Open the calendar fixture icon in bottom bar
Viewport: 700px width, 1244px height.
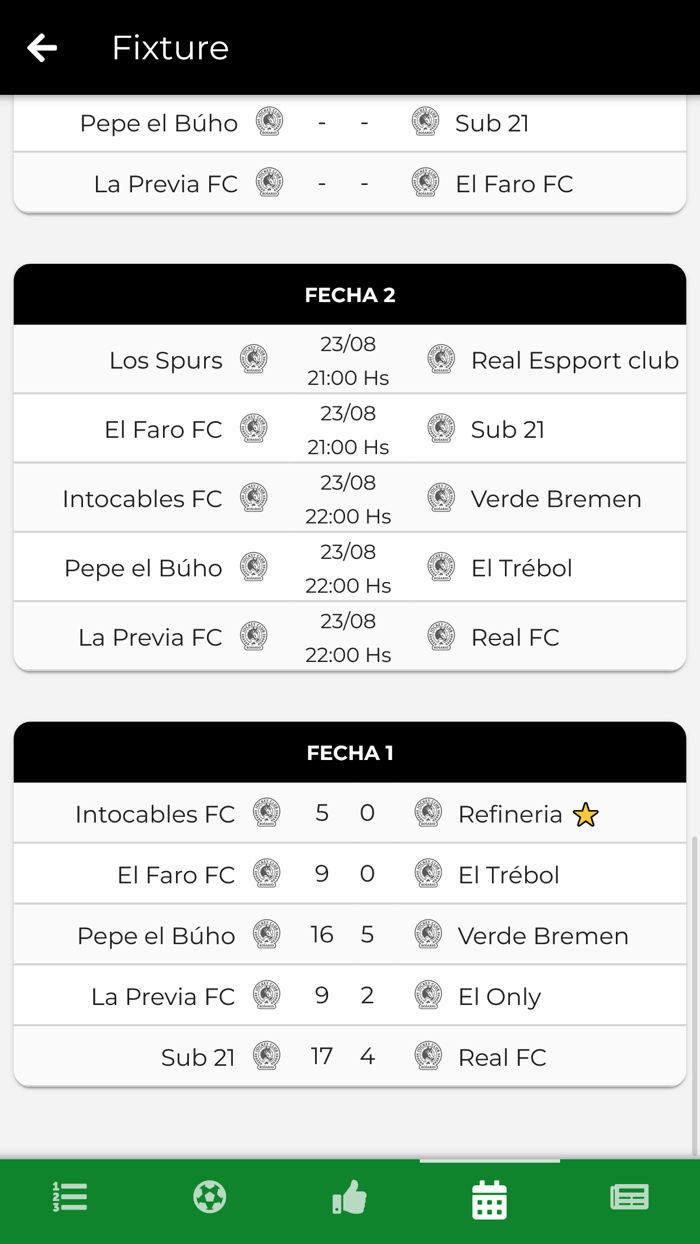tap(488, 1196)
